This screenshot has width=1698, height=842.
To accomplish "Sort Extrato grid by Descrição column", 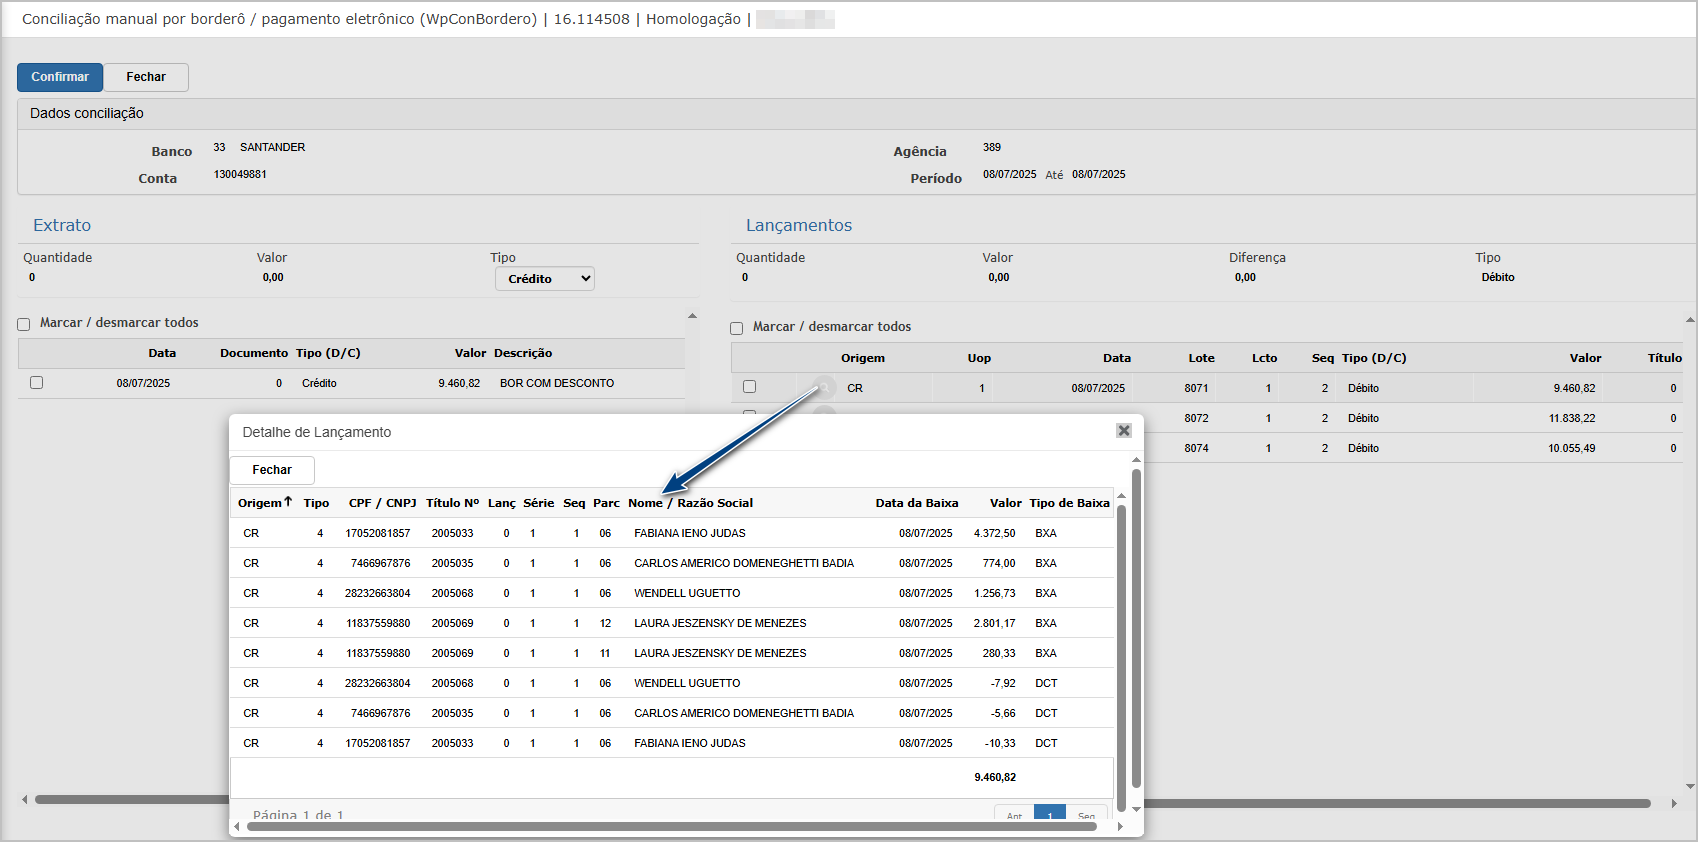I will (523, 353).
